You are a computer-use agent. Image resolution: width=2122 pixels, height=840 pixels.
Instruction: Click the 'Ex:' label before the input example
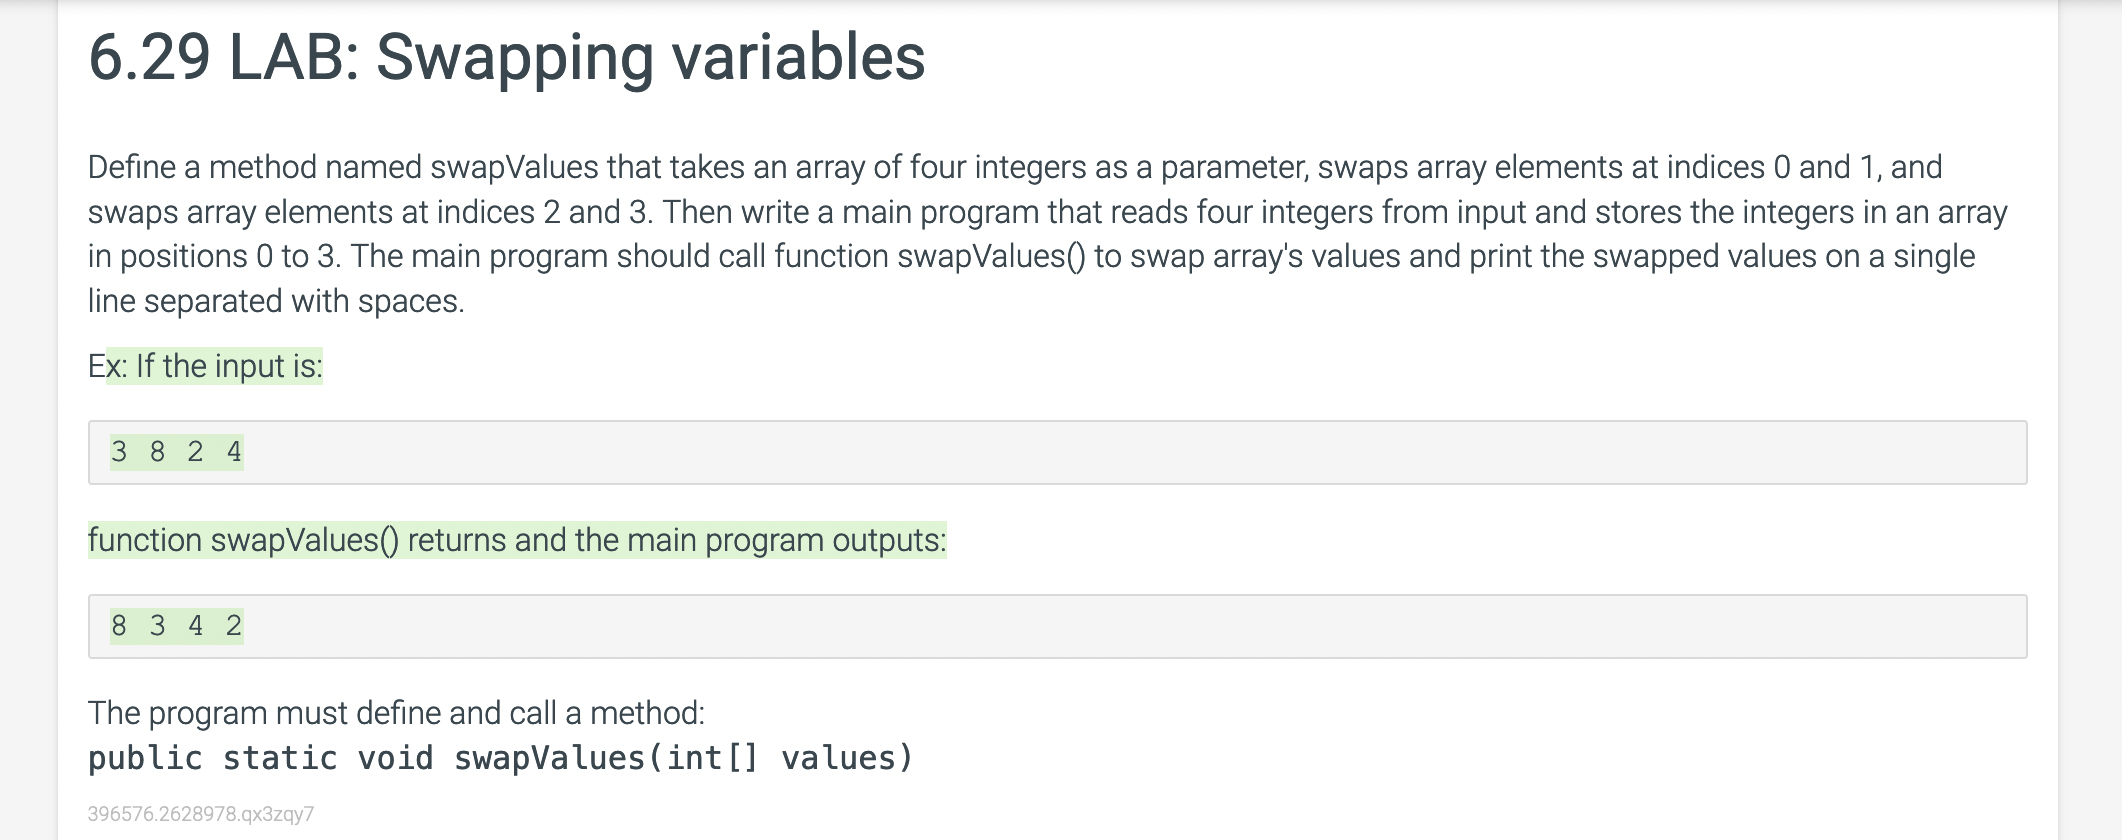point(107,366)
